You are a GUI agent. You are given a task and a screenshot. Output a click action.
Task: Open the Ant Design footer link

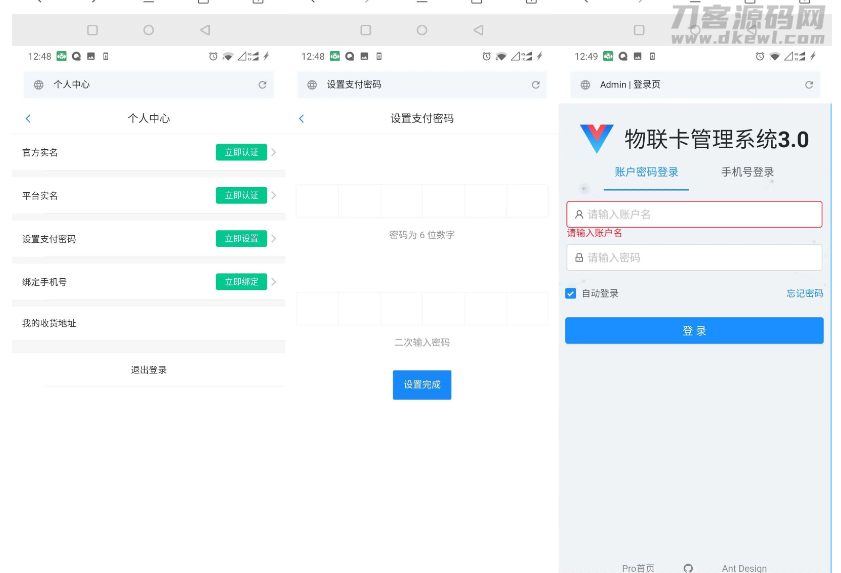pos(744,568)
